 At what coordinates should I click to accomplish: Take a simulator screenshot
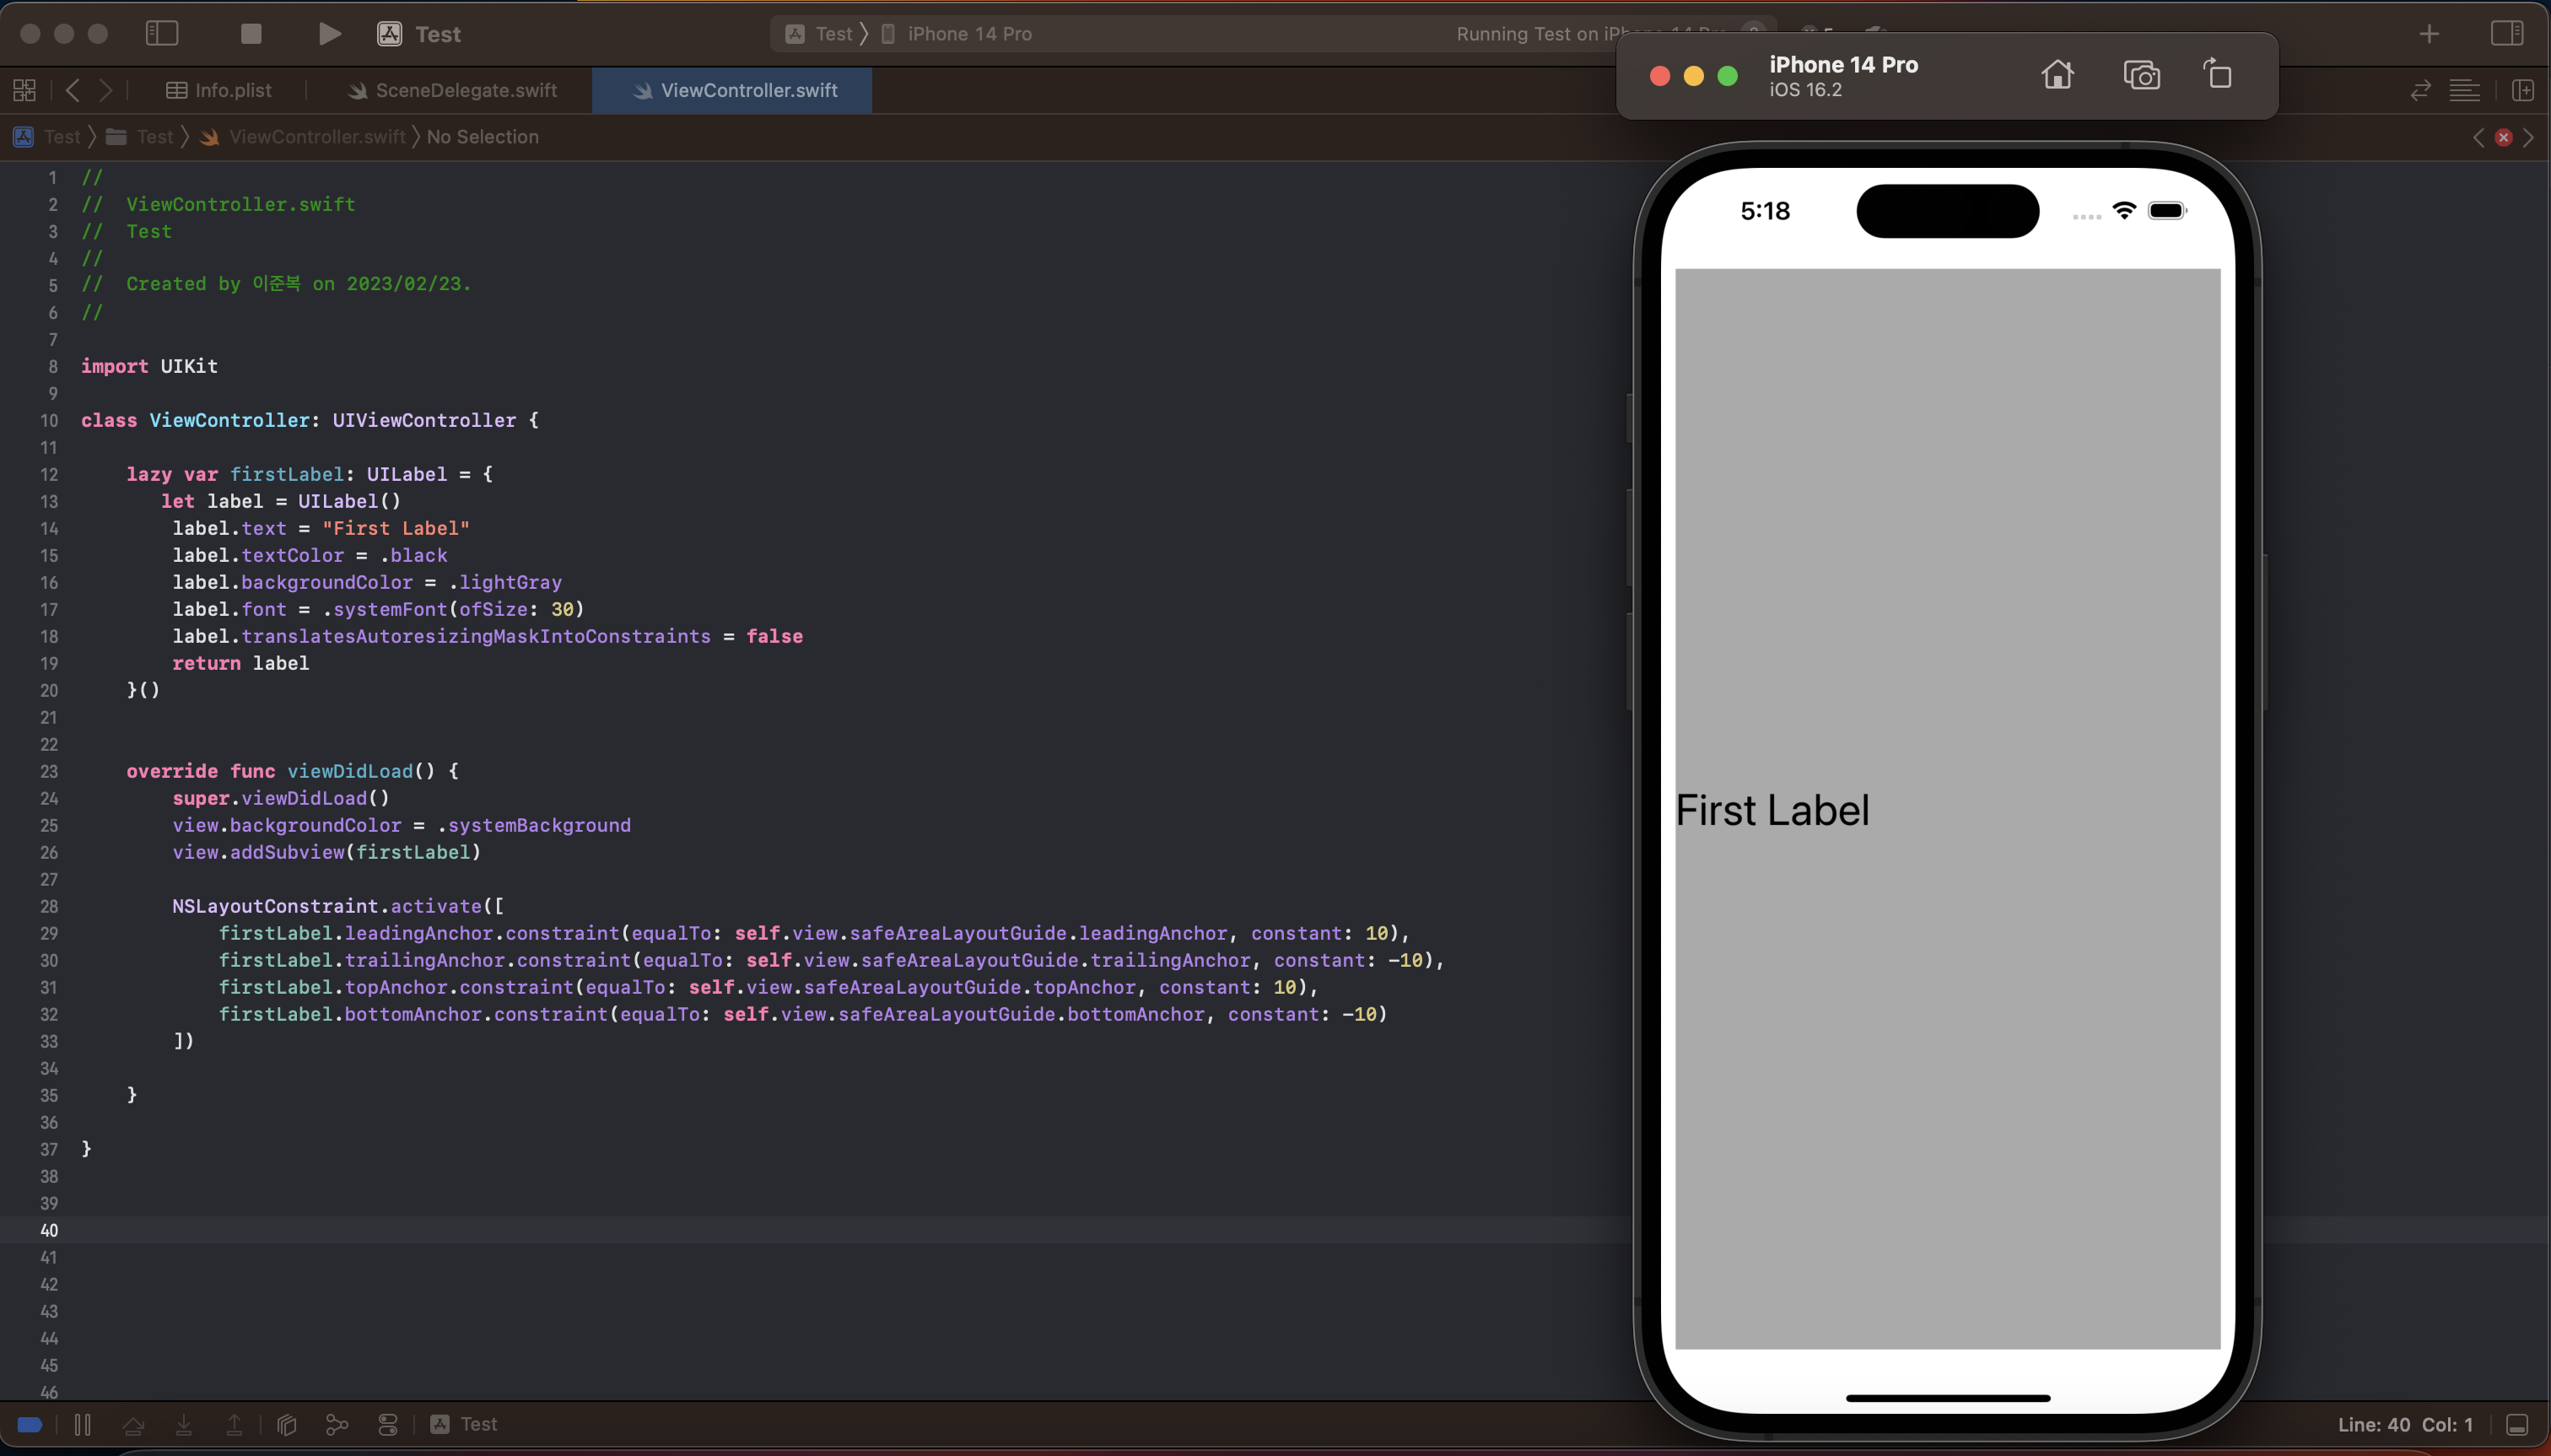2141,75
